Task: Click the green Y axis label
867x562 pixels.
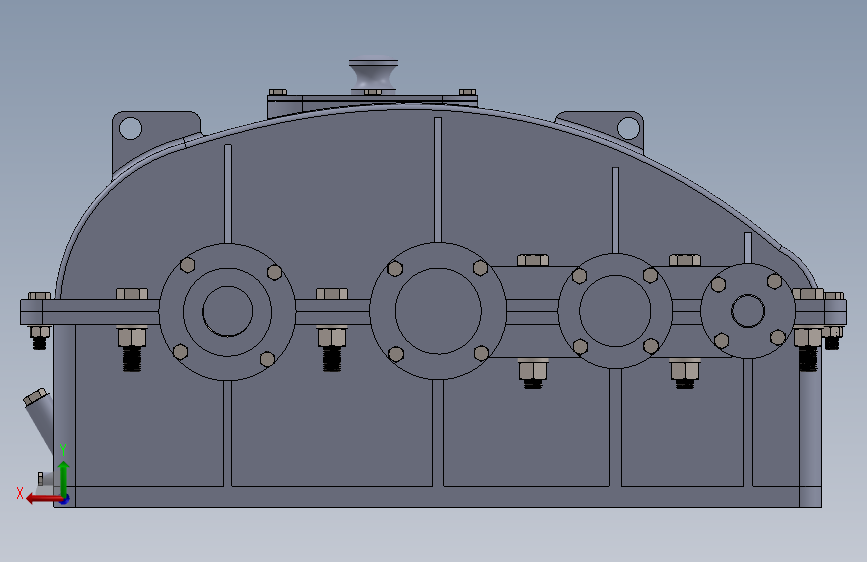Action: [63, 450]
